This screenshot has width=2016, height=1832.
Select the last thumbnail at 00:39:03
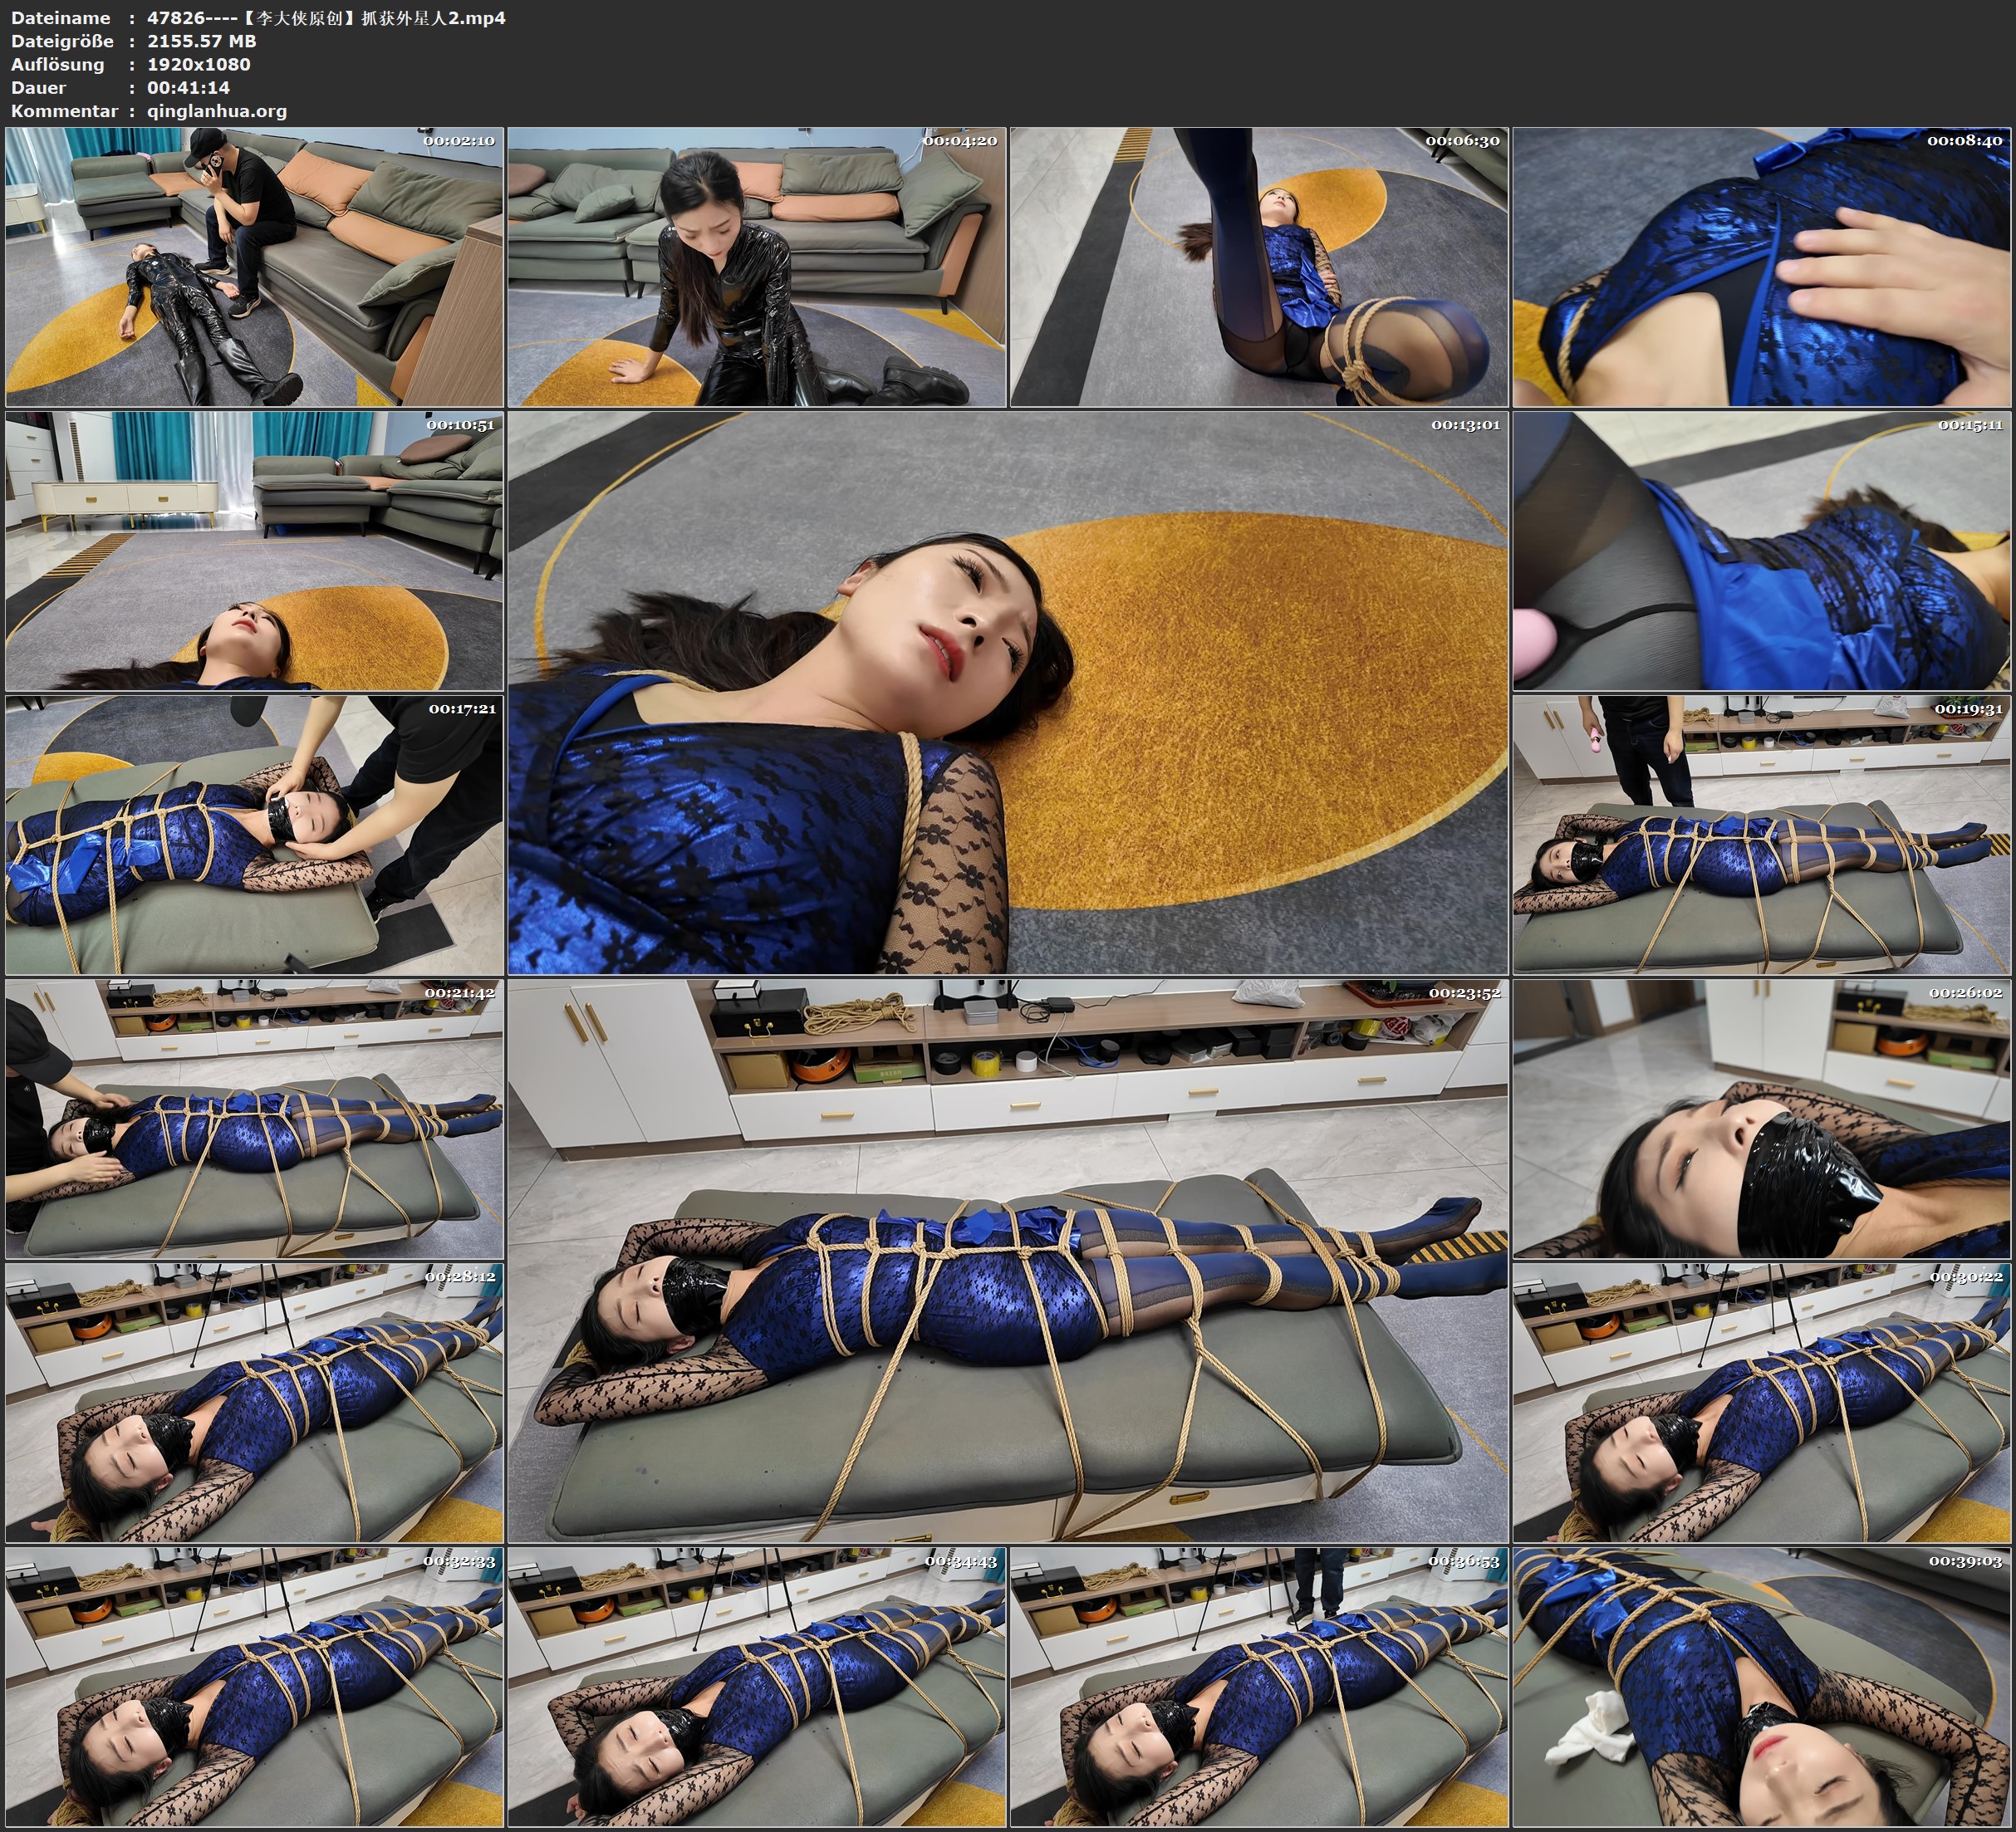pyautogui.click(x=1761, y=1687)
